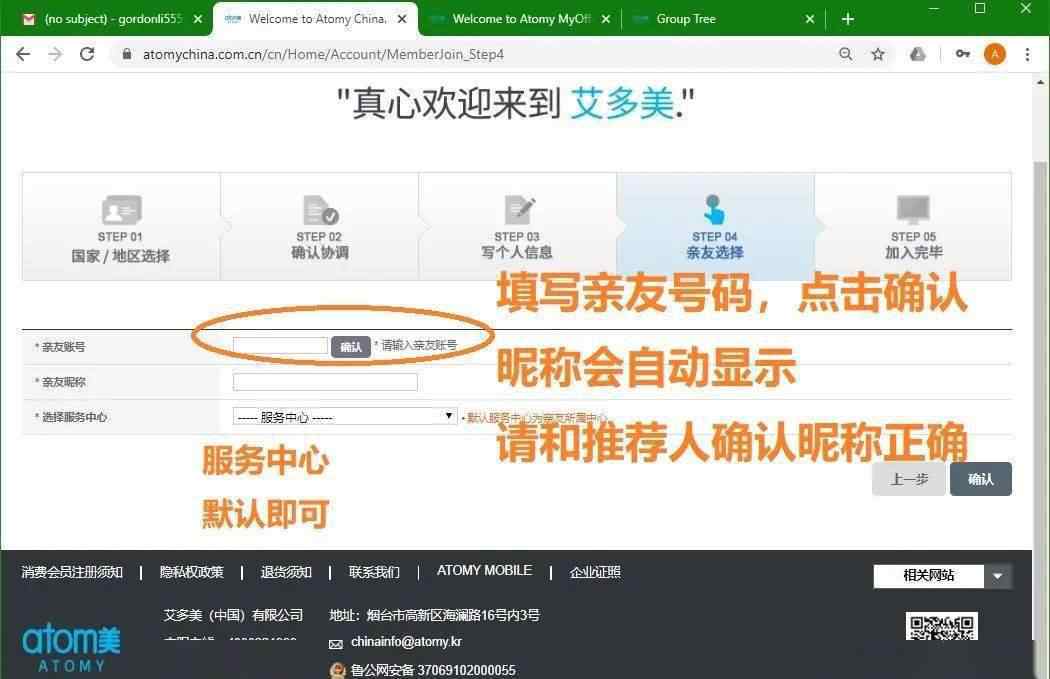This screenshot has width=1050, height=679.
Task: Open the zoom magnifier icon in address bar
Action: click(x=846, y=54)
